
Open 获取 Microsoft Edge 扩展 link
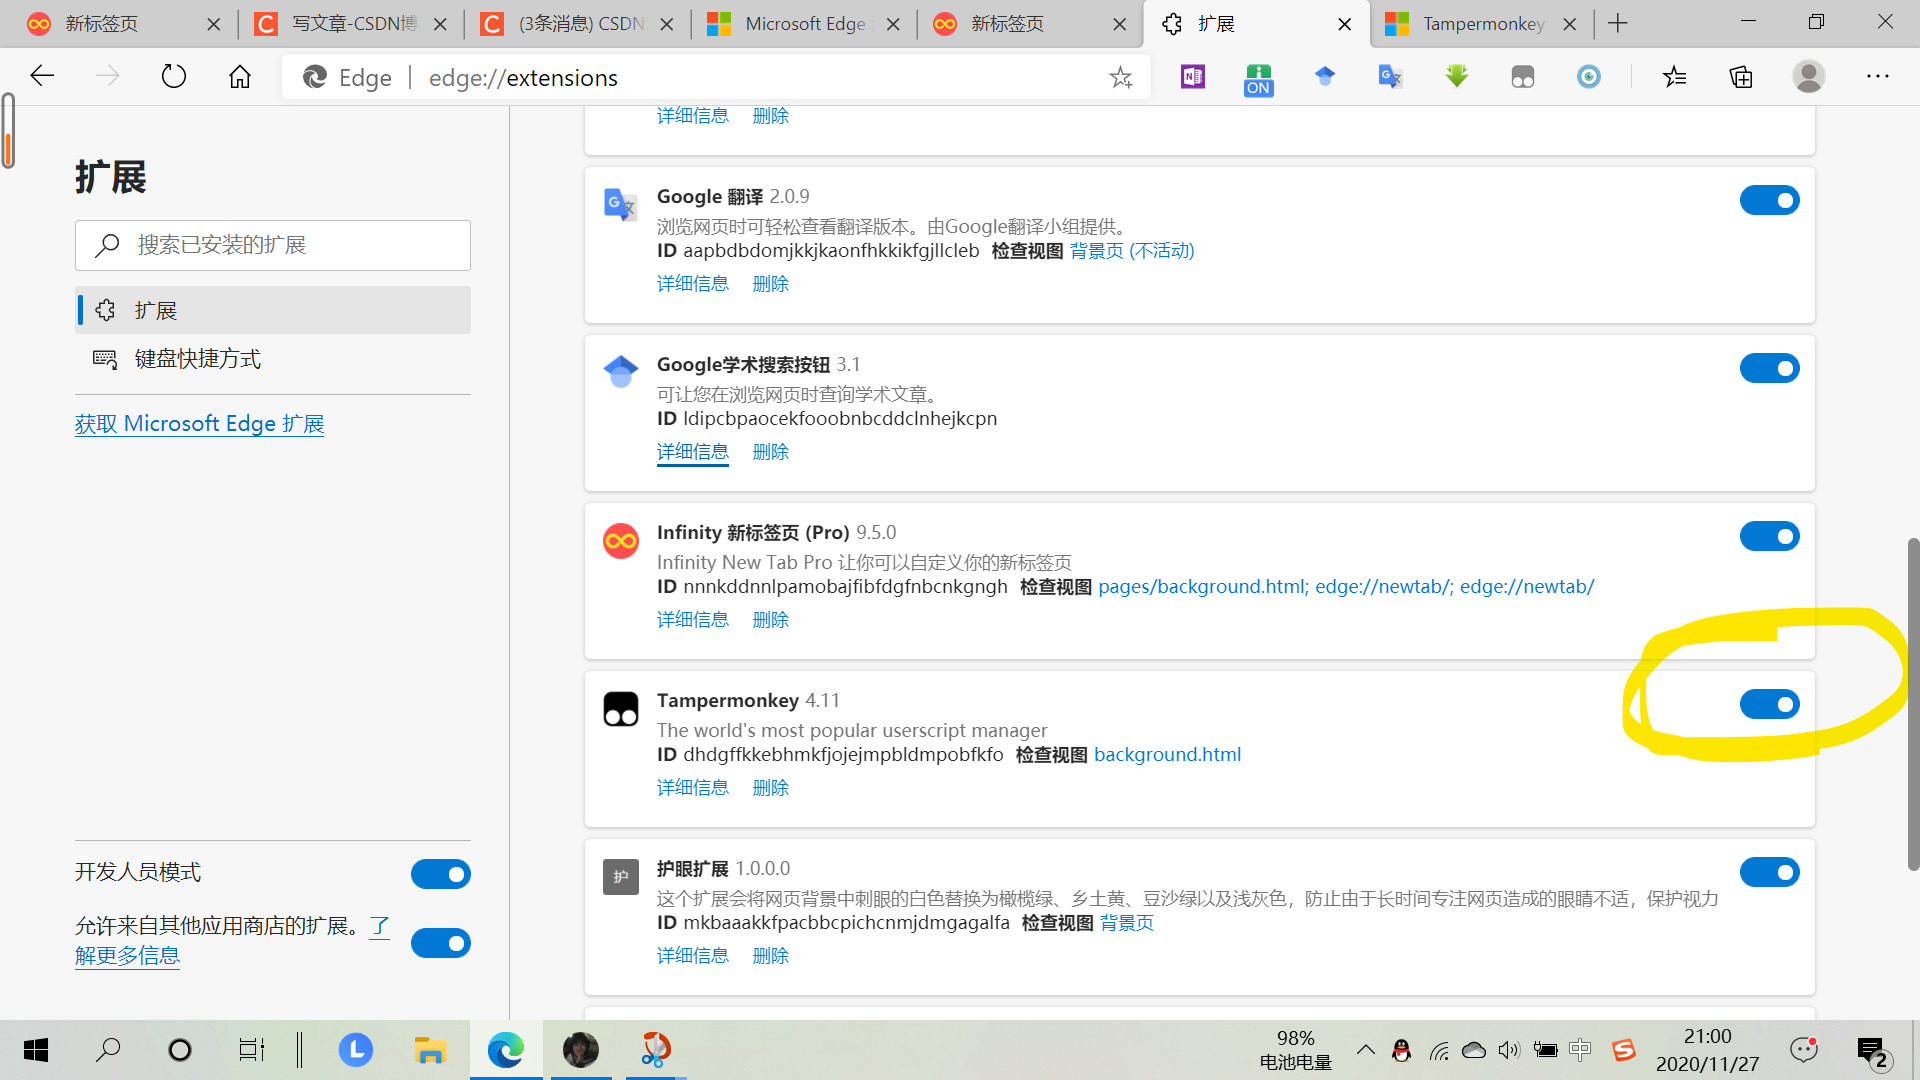click(199, 423)
